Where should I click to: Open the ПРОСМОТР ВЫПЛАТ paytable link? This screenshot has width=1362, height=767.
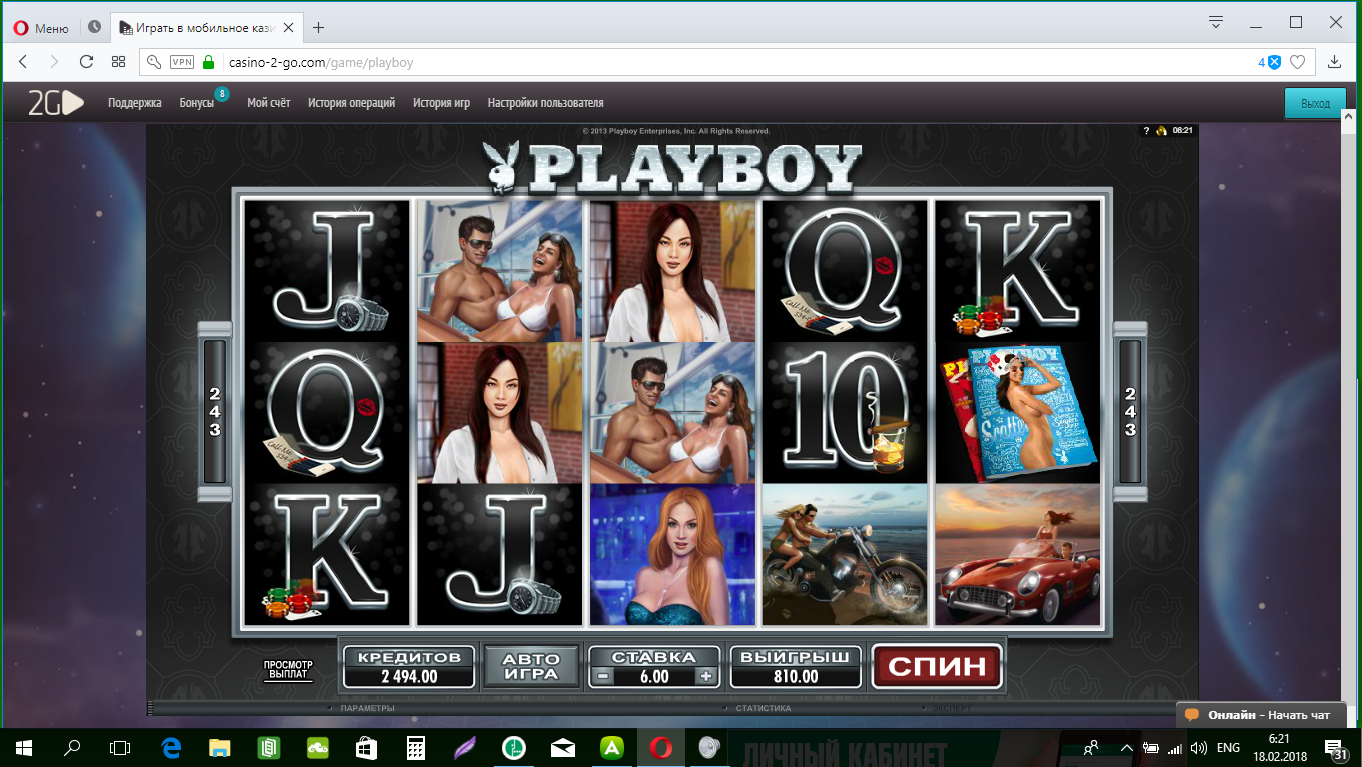[288, 670]
